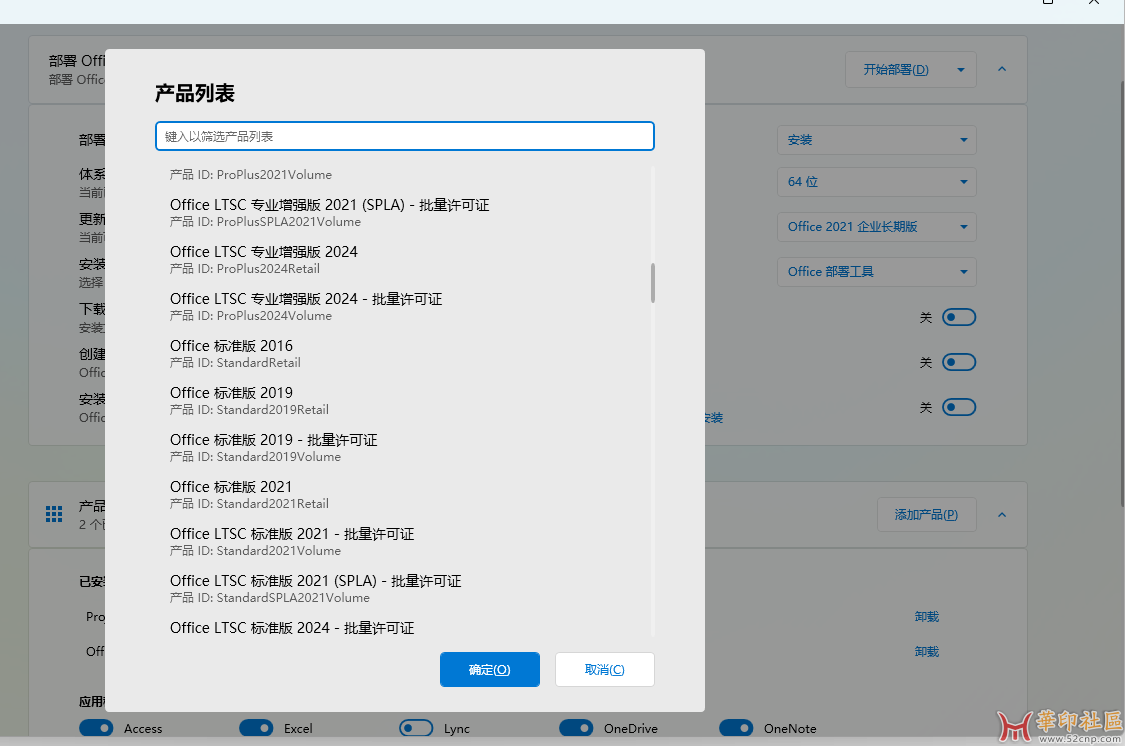Select Office LTSC 标准版 2021 - 批量许可证
Screen dimensions: 1125x746
[x=405, y=542]
